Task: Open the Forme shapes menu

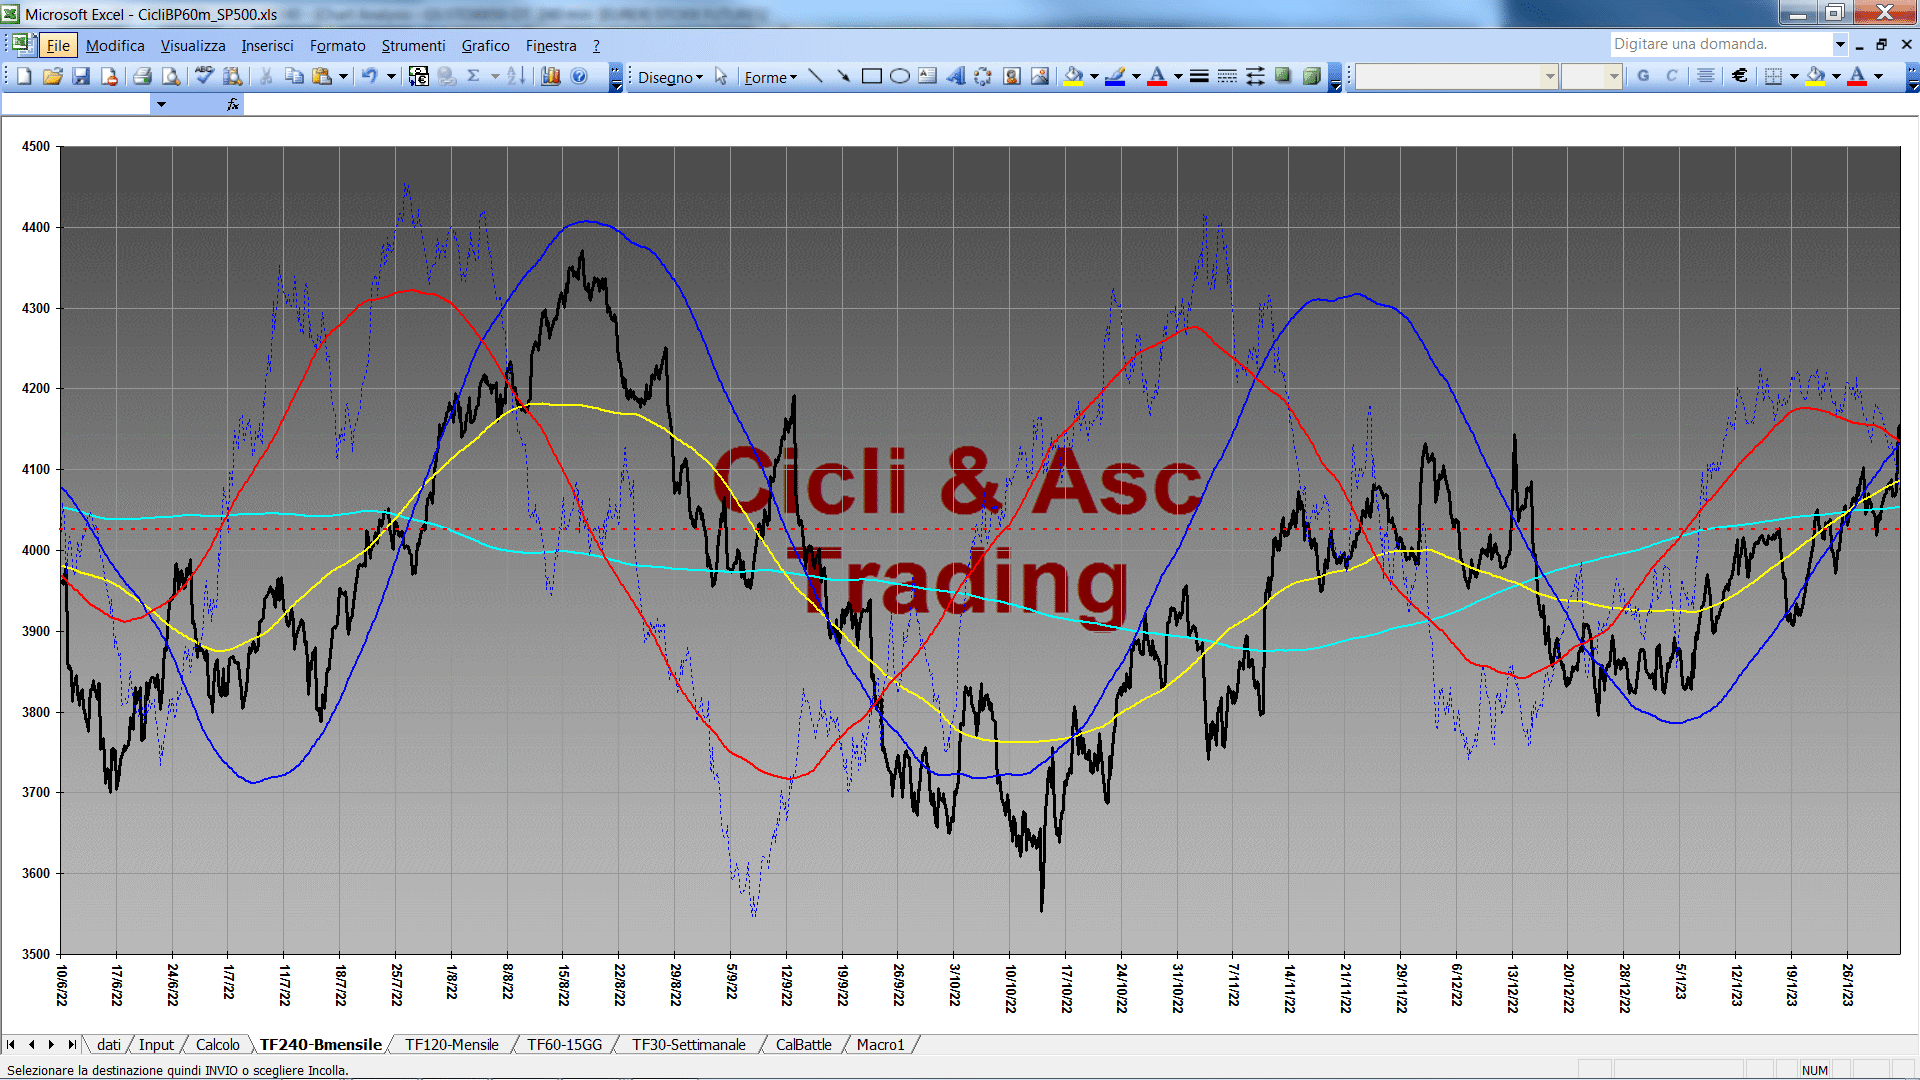Action: (770, 77)
